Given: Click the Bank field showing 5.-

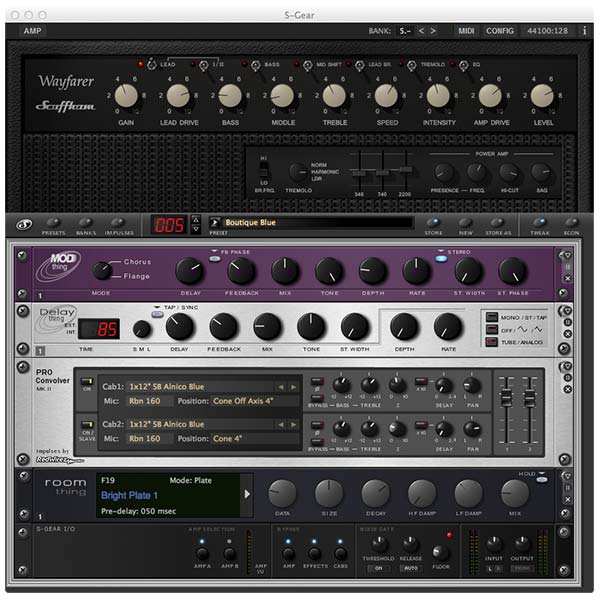Looking at the screenshot, I should [x=405, y=31].
